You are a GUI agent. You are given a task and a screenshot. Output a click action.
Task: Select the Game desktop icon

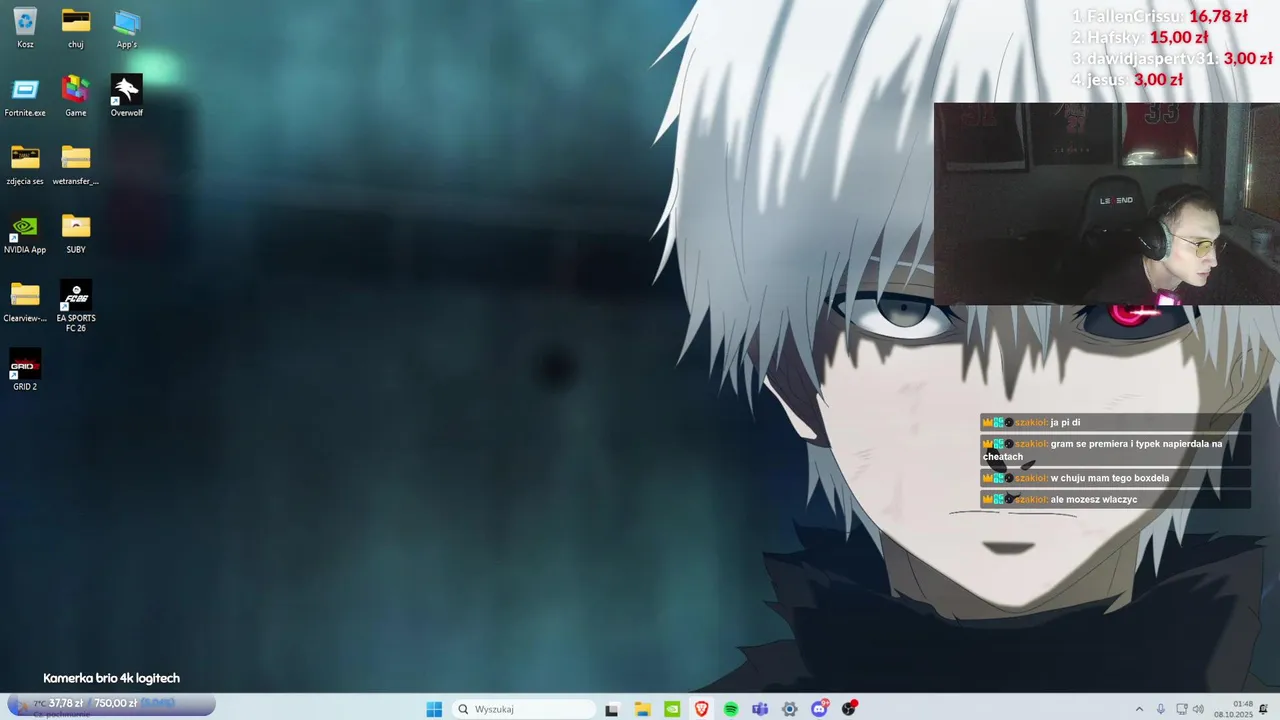(x=76, y=96)
